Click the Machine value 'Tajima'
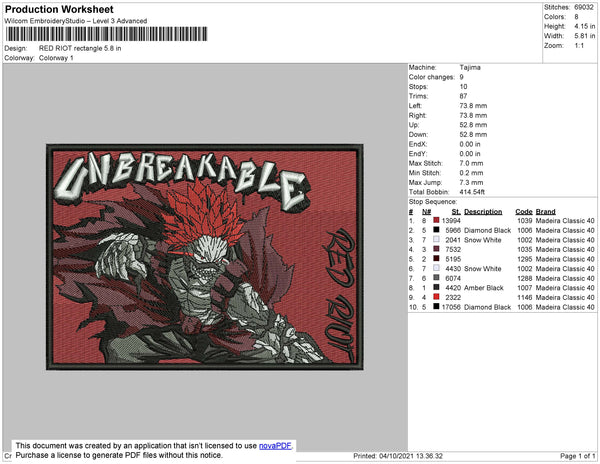 (470, 67)
